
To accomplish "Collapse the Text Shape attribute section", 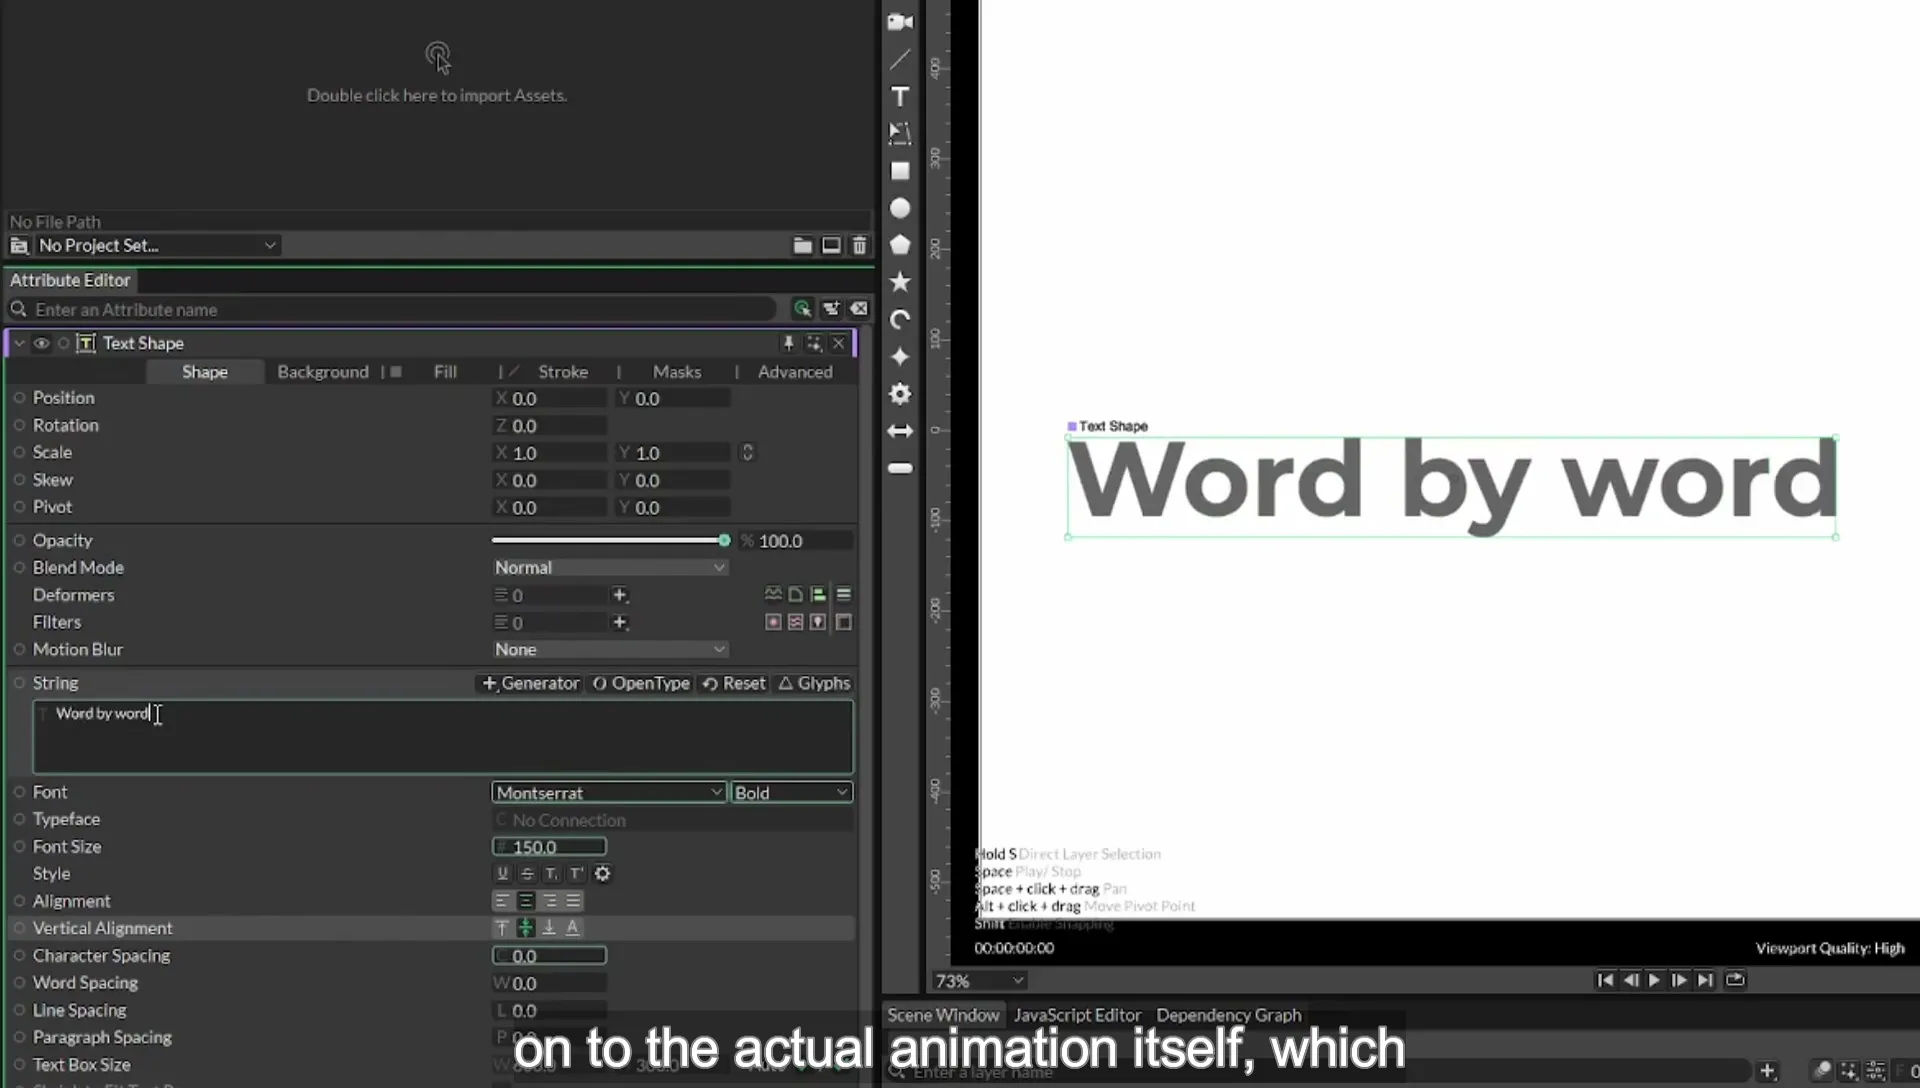I will [x=19, y=343].
